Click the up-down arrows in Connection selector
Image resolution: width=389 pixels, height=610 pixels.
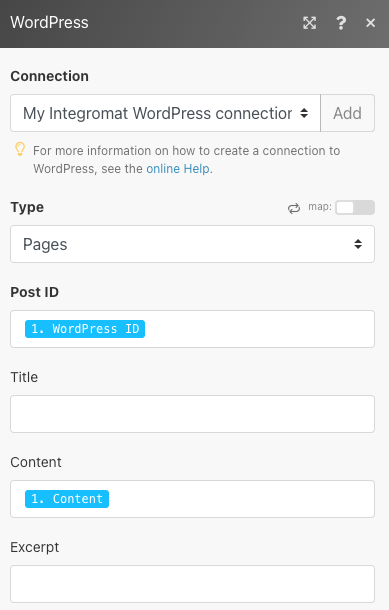pos(304,113)
